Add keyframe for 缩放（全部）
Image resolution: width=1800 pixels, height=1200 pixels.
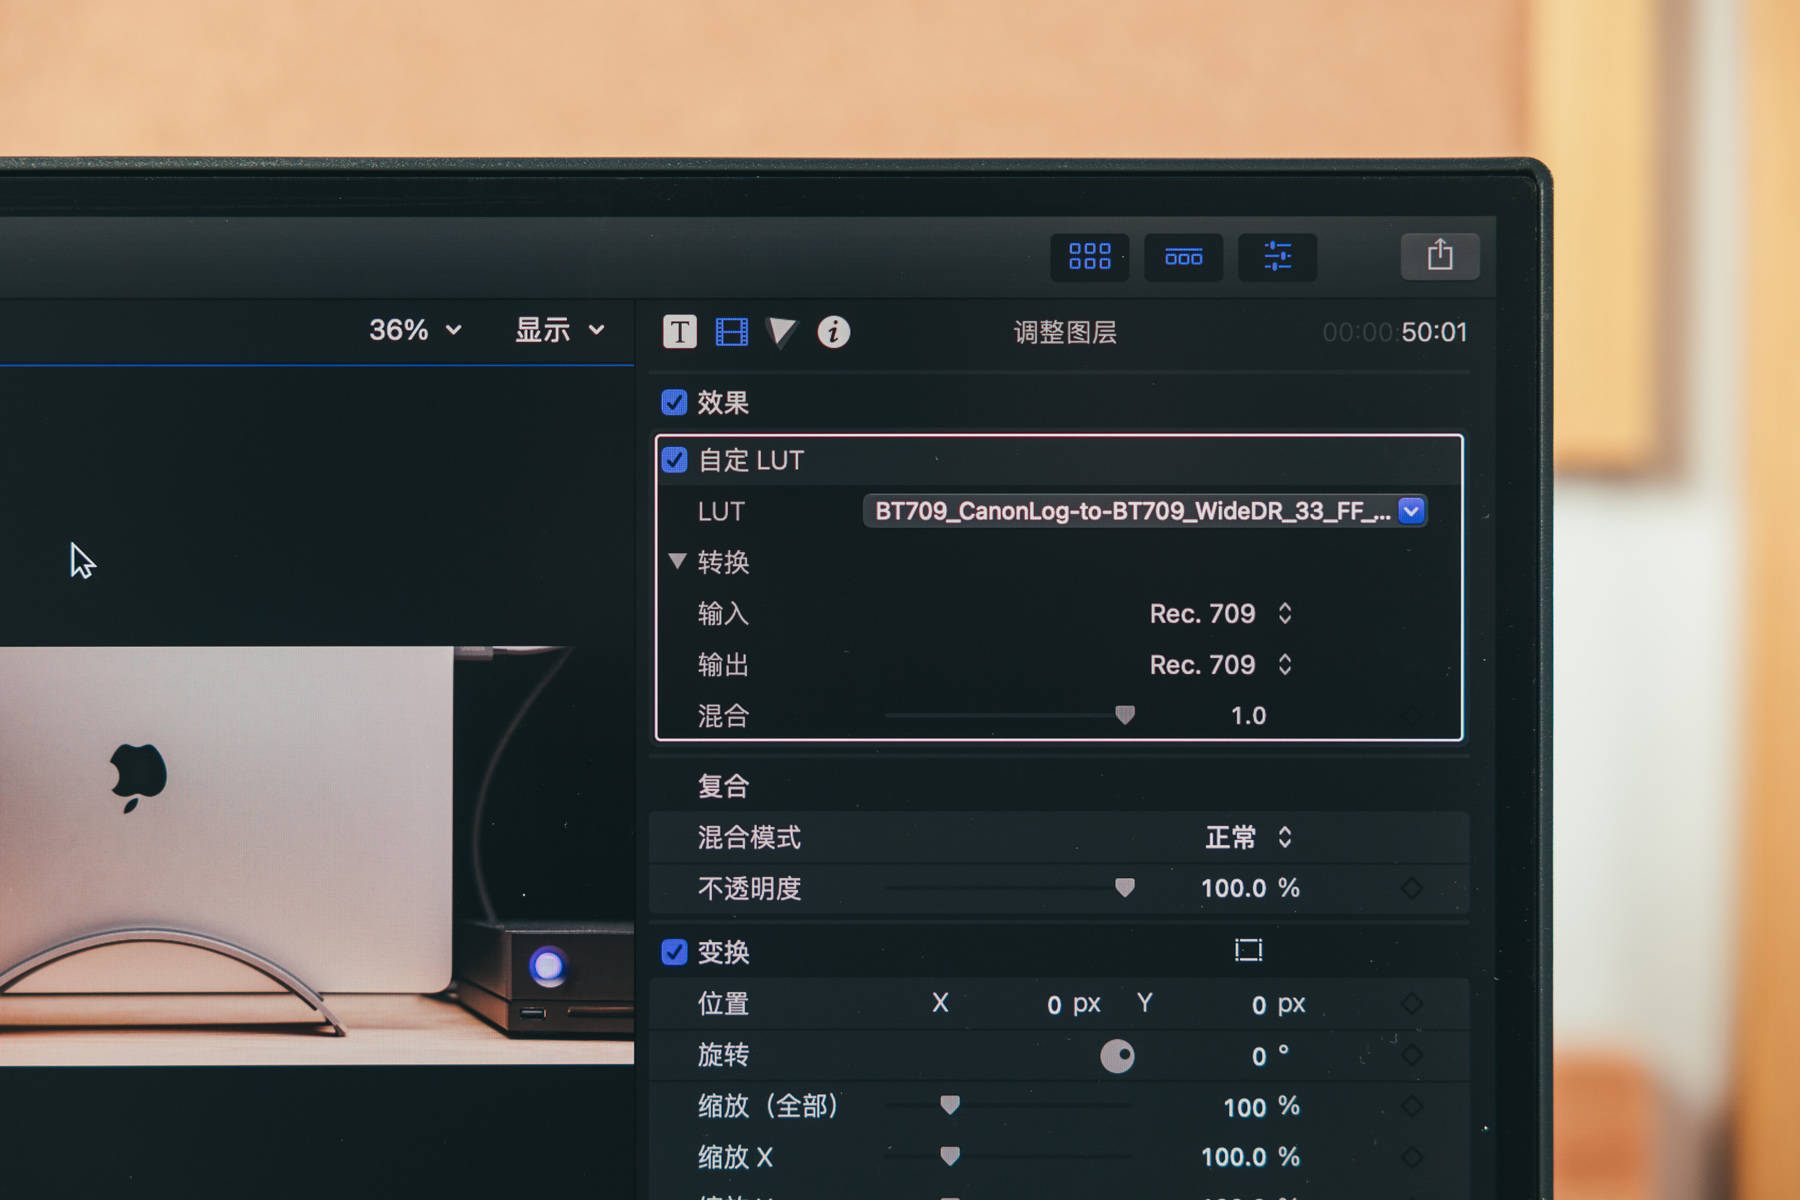point(1411,1106)
